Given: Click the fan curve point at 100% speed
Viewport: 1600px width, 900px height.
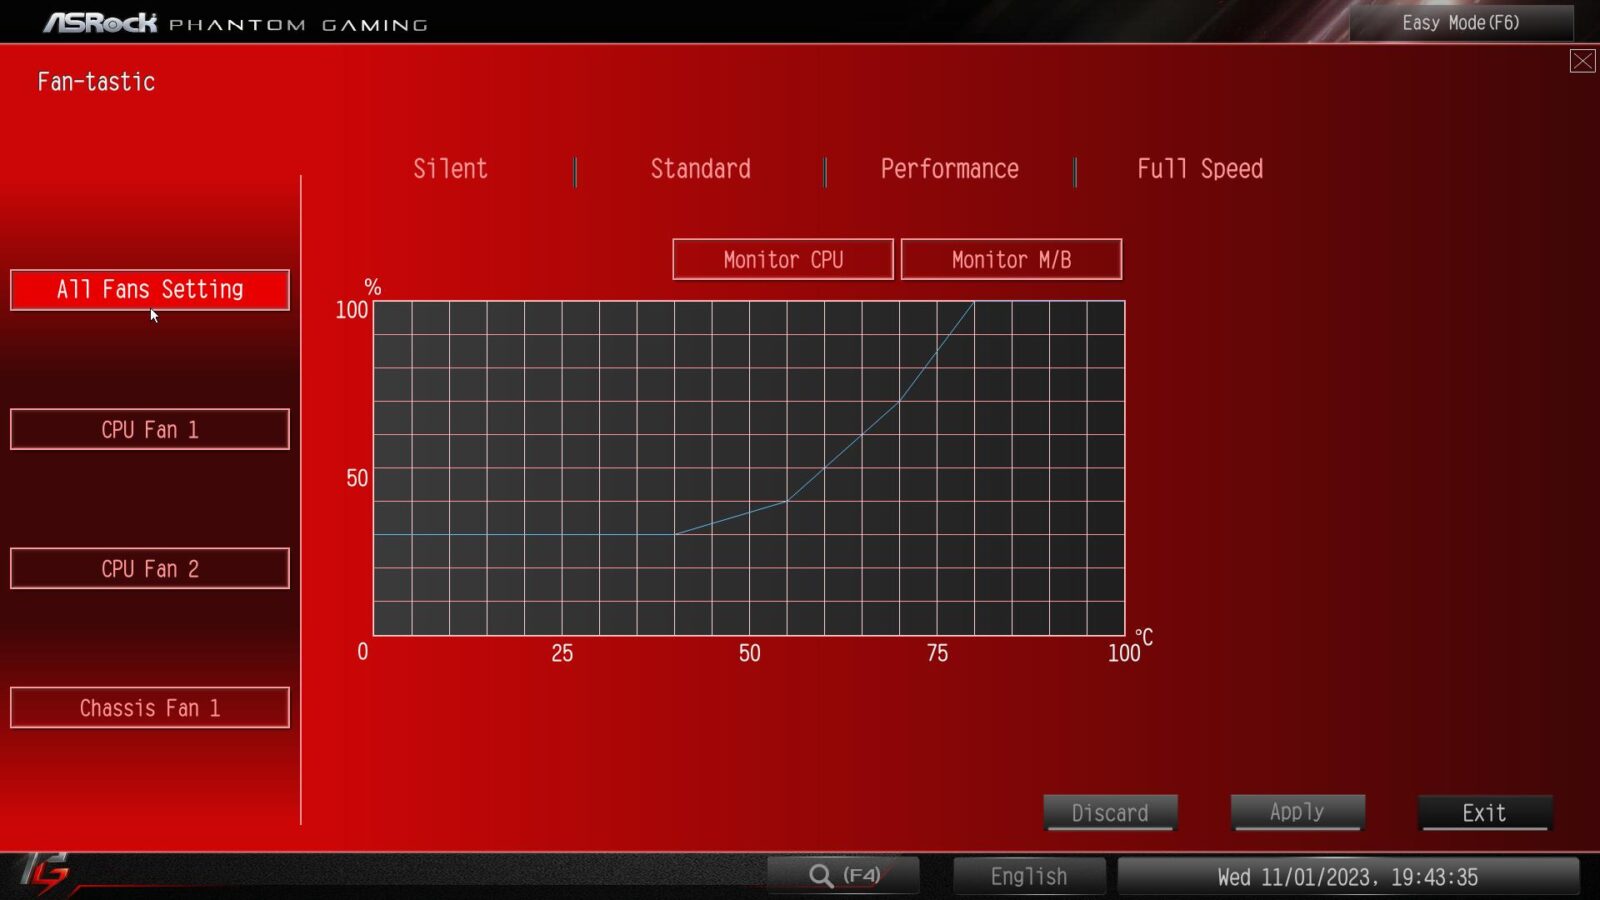Looking at the screenshot, I should (x=974, y=302).
